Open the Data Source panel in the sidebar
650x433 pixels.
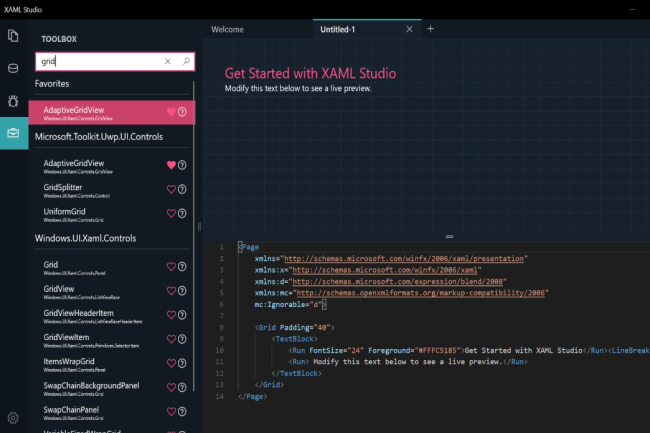(x=14, y=68)
